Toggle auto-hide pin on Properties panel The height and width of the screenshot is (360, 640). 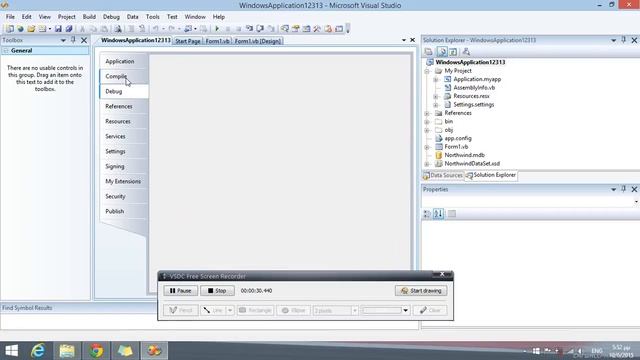pyautogui.click(x=624, y=189)
